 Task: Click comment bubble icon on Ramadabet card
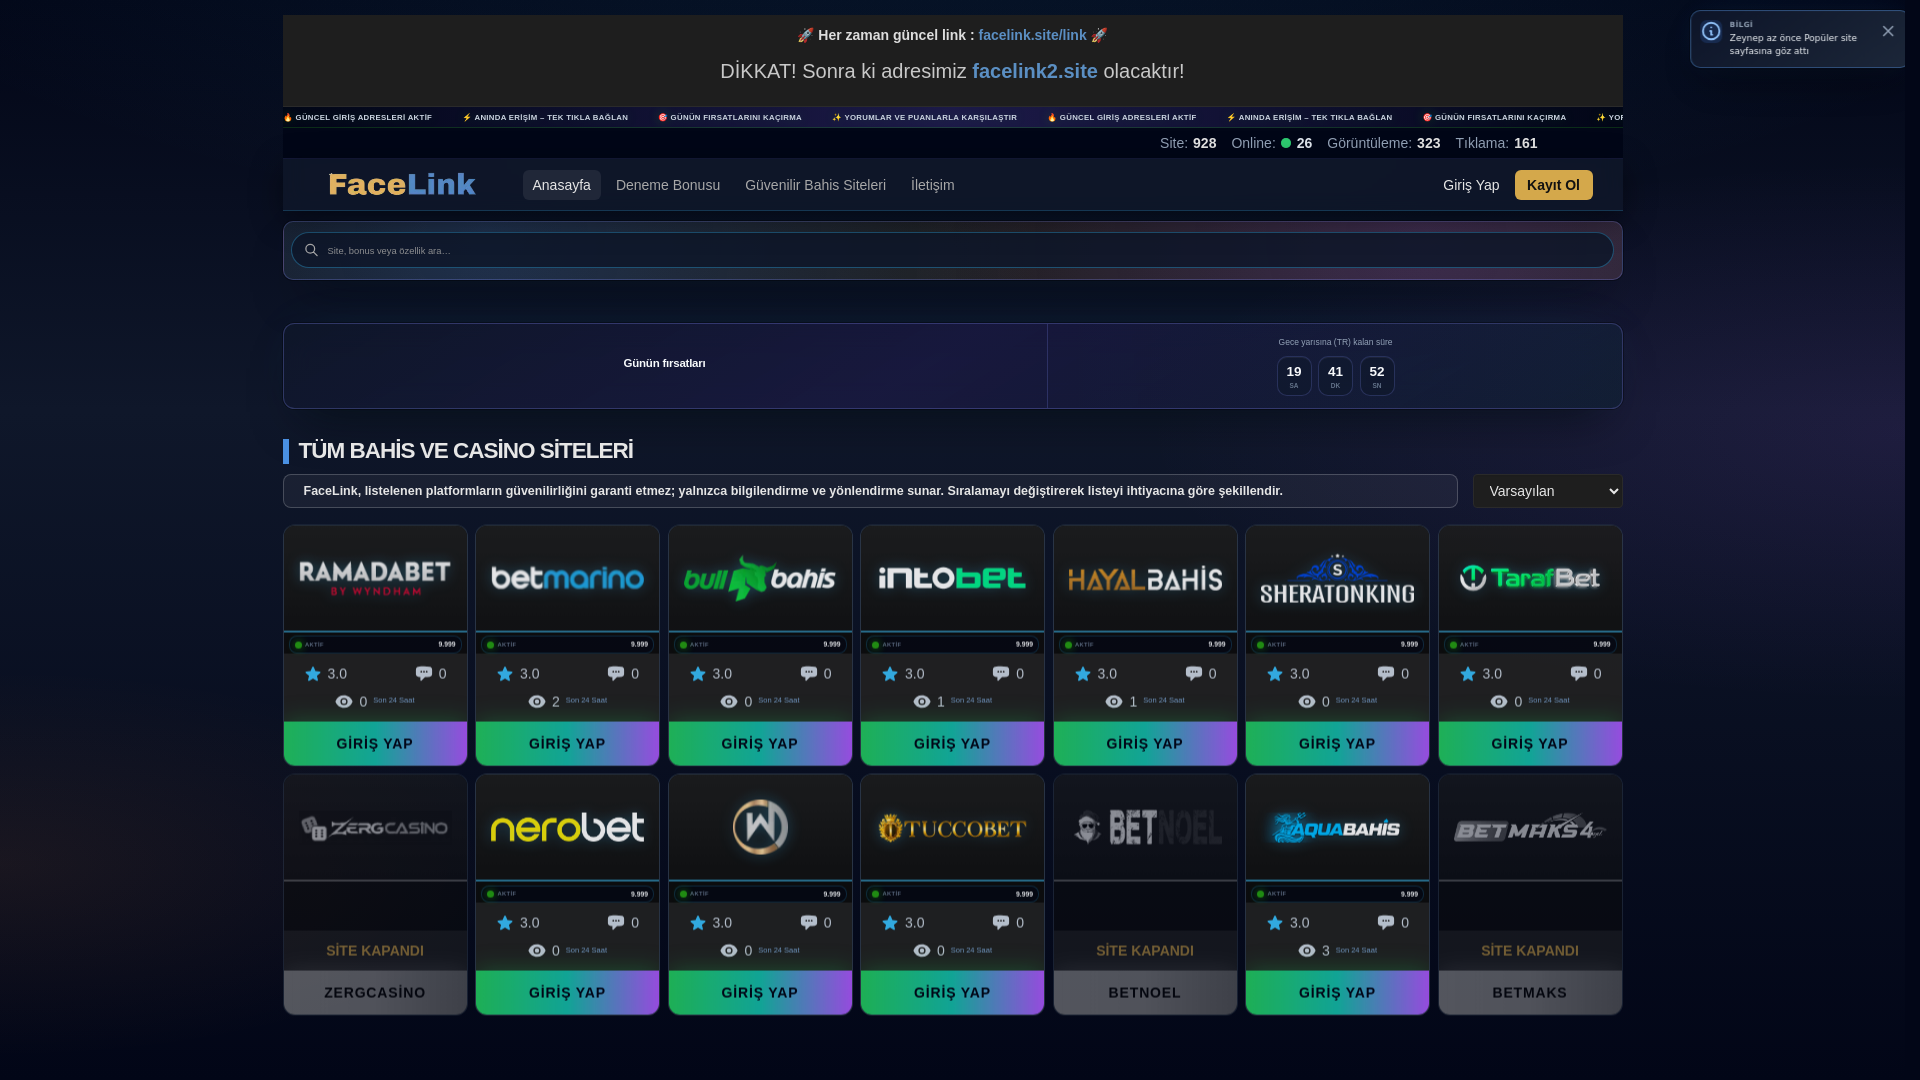(424, 673)
